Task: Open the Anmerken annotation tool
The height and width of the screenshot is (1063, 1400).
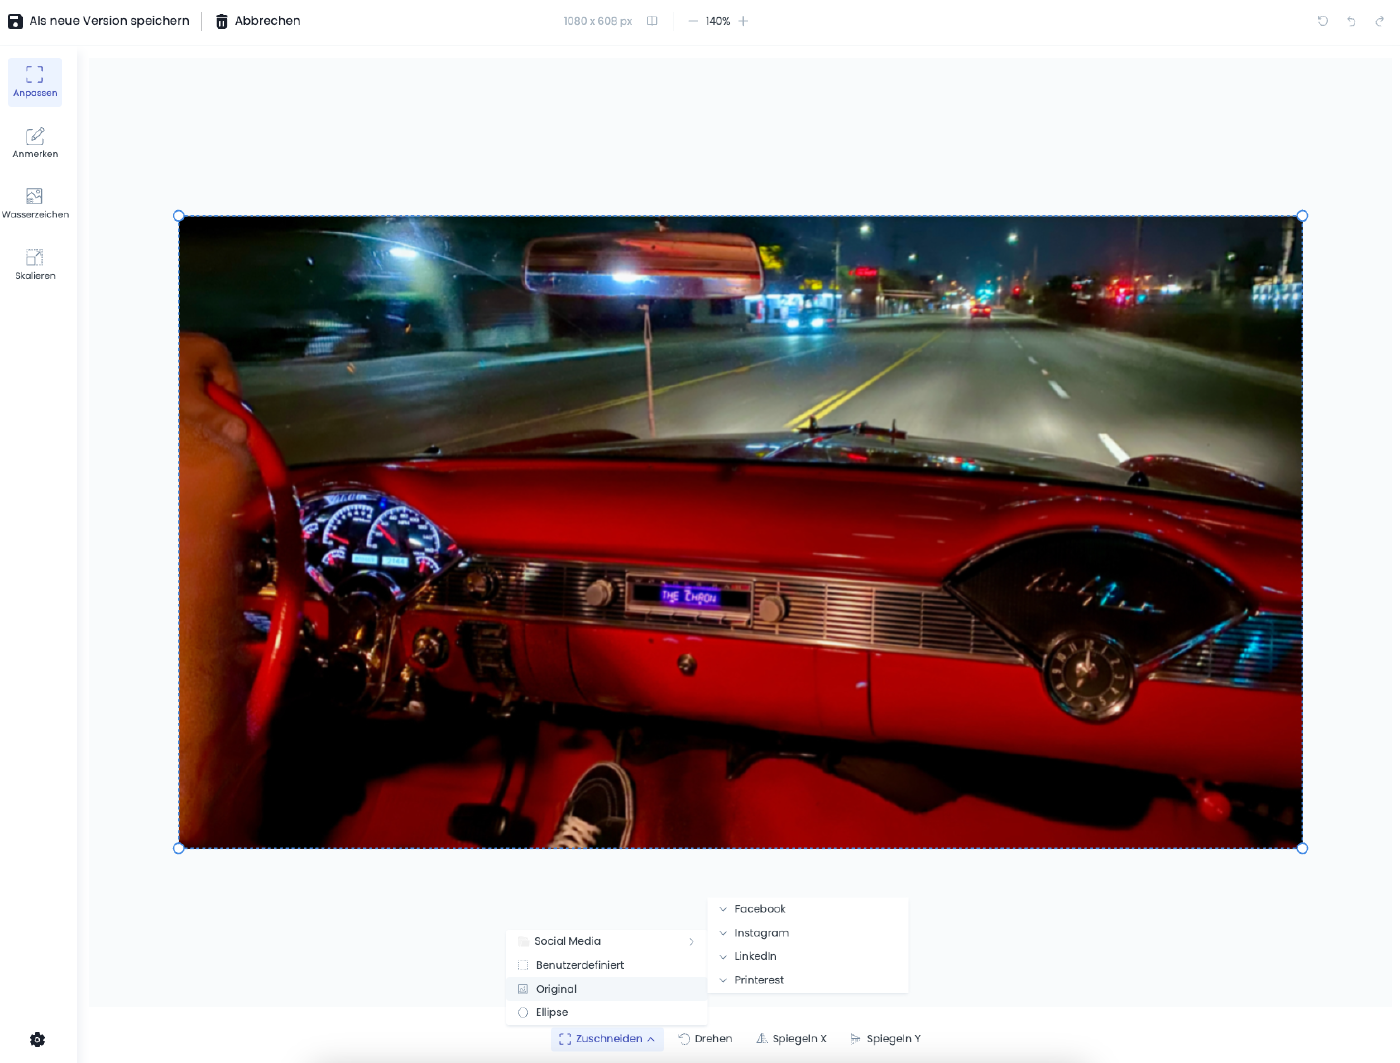Action: [35, 143]
